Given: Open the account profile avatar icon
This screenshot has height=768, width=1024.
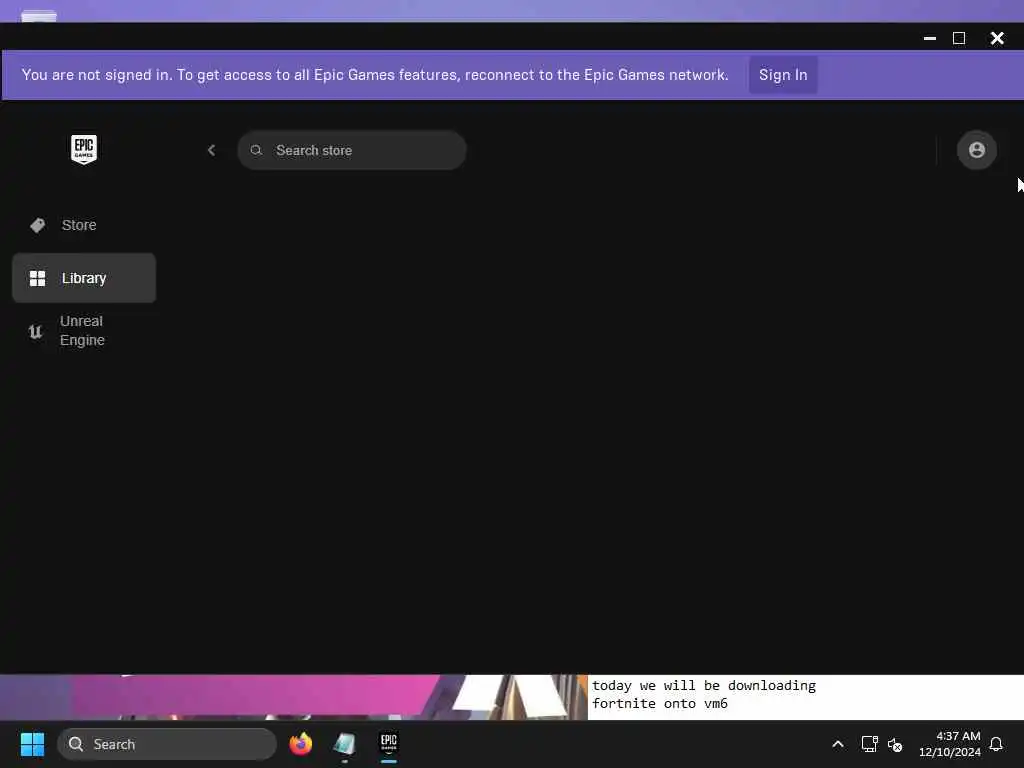Looking at the screenshot, I should coord(976,150).
